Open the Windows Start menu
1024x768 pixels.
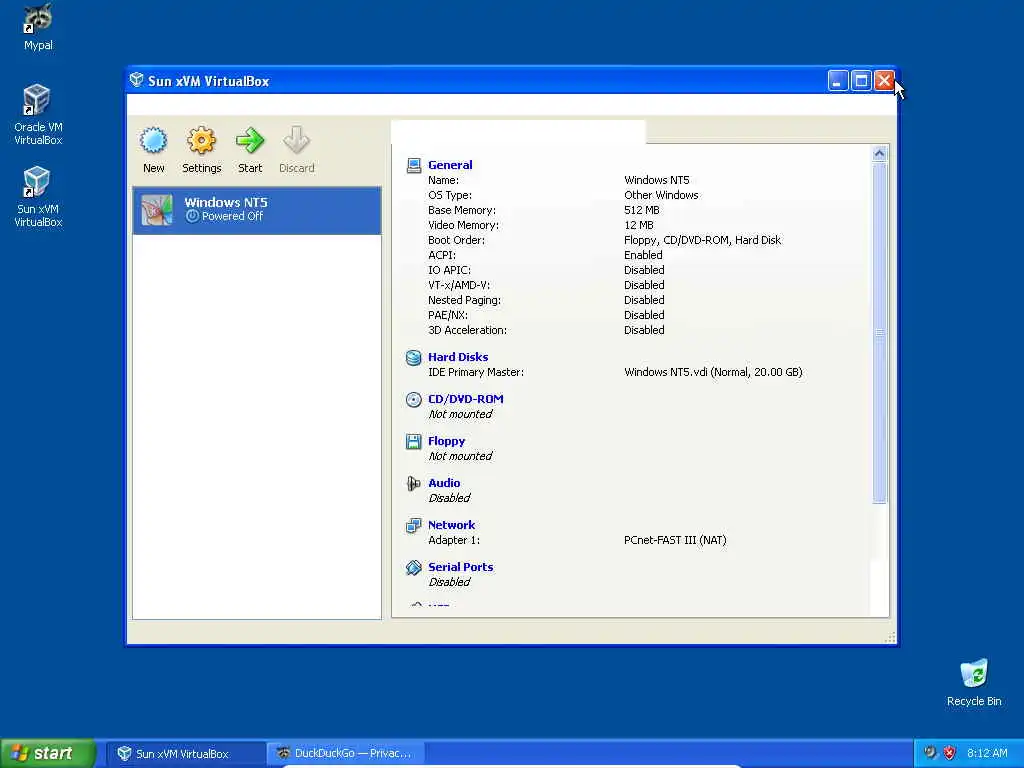(47, 754)
